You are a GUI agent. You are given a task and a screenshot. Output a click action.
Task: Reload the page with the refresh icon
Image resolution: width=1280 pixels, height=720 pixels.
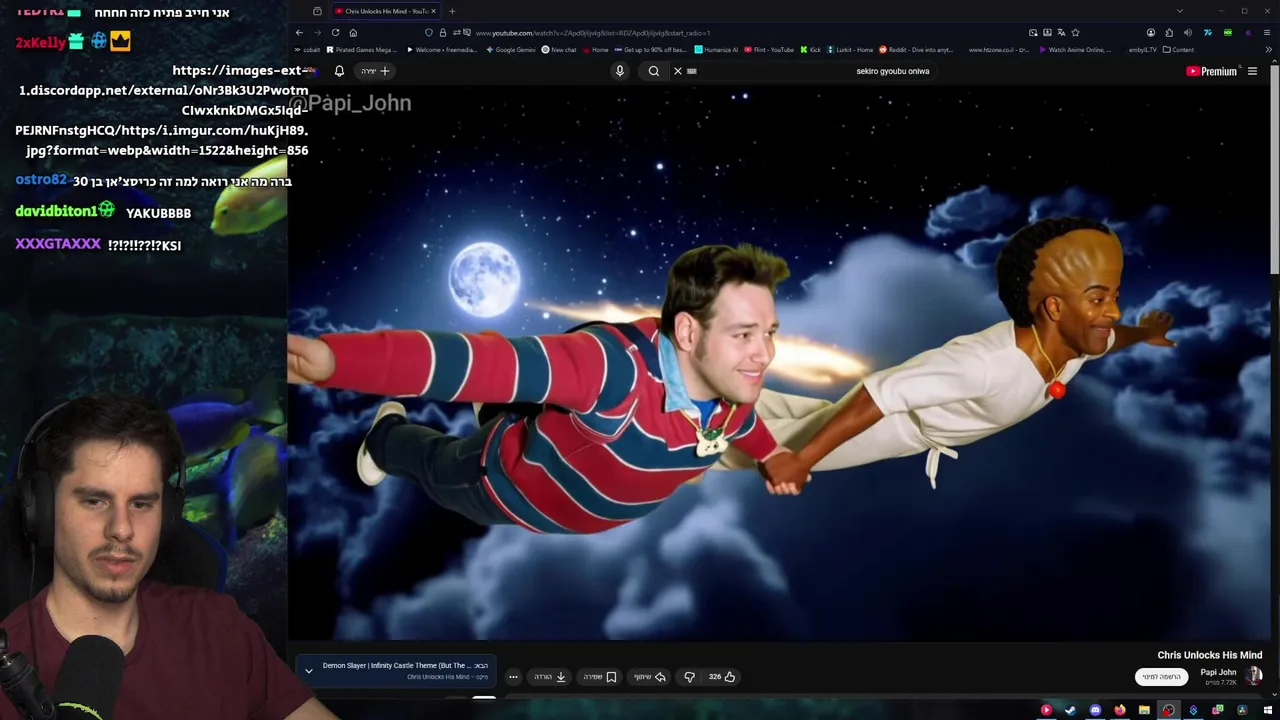tap(335, 32)
